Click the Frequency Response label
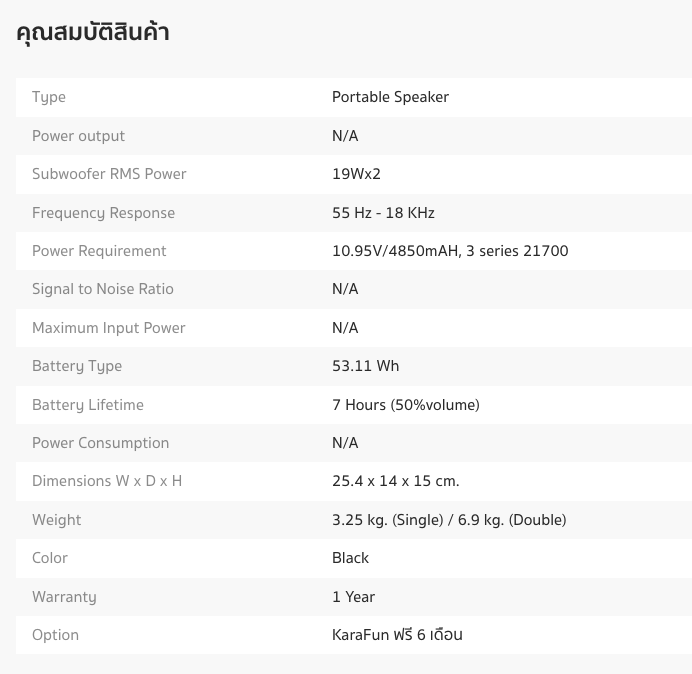The image size is (692, 674). click(103, 213)
